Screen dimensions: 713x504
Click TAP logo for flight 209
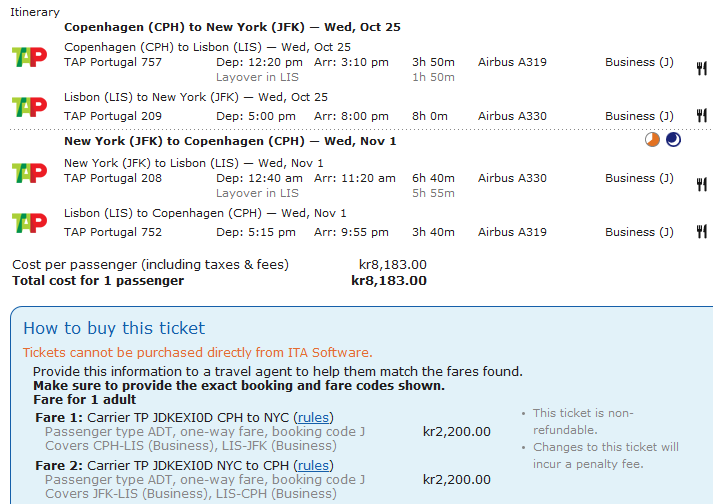(29, 106)
